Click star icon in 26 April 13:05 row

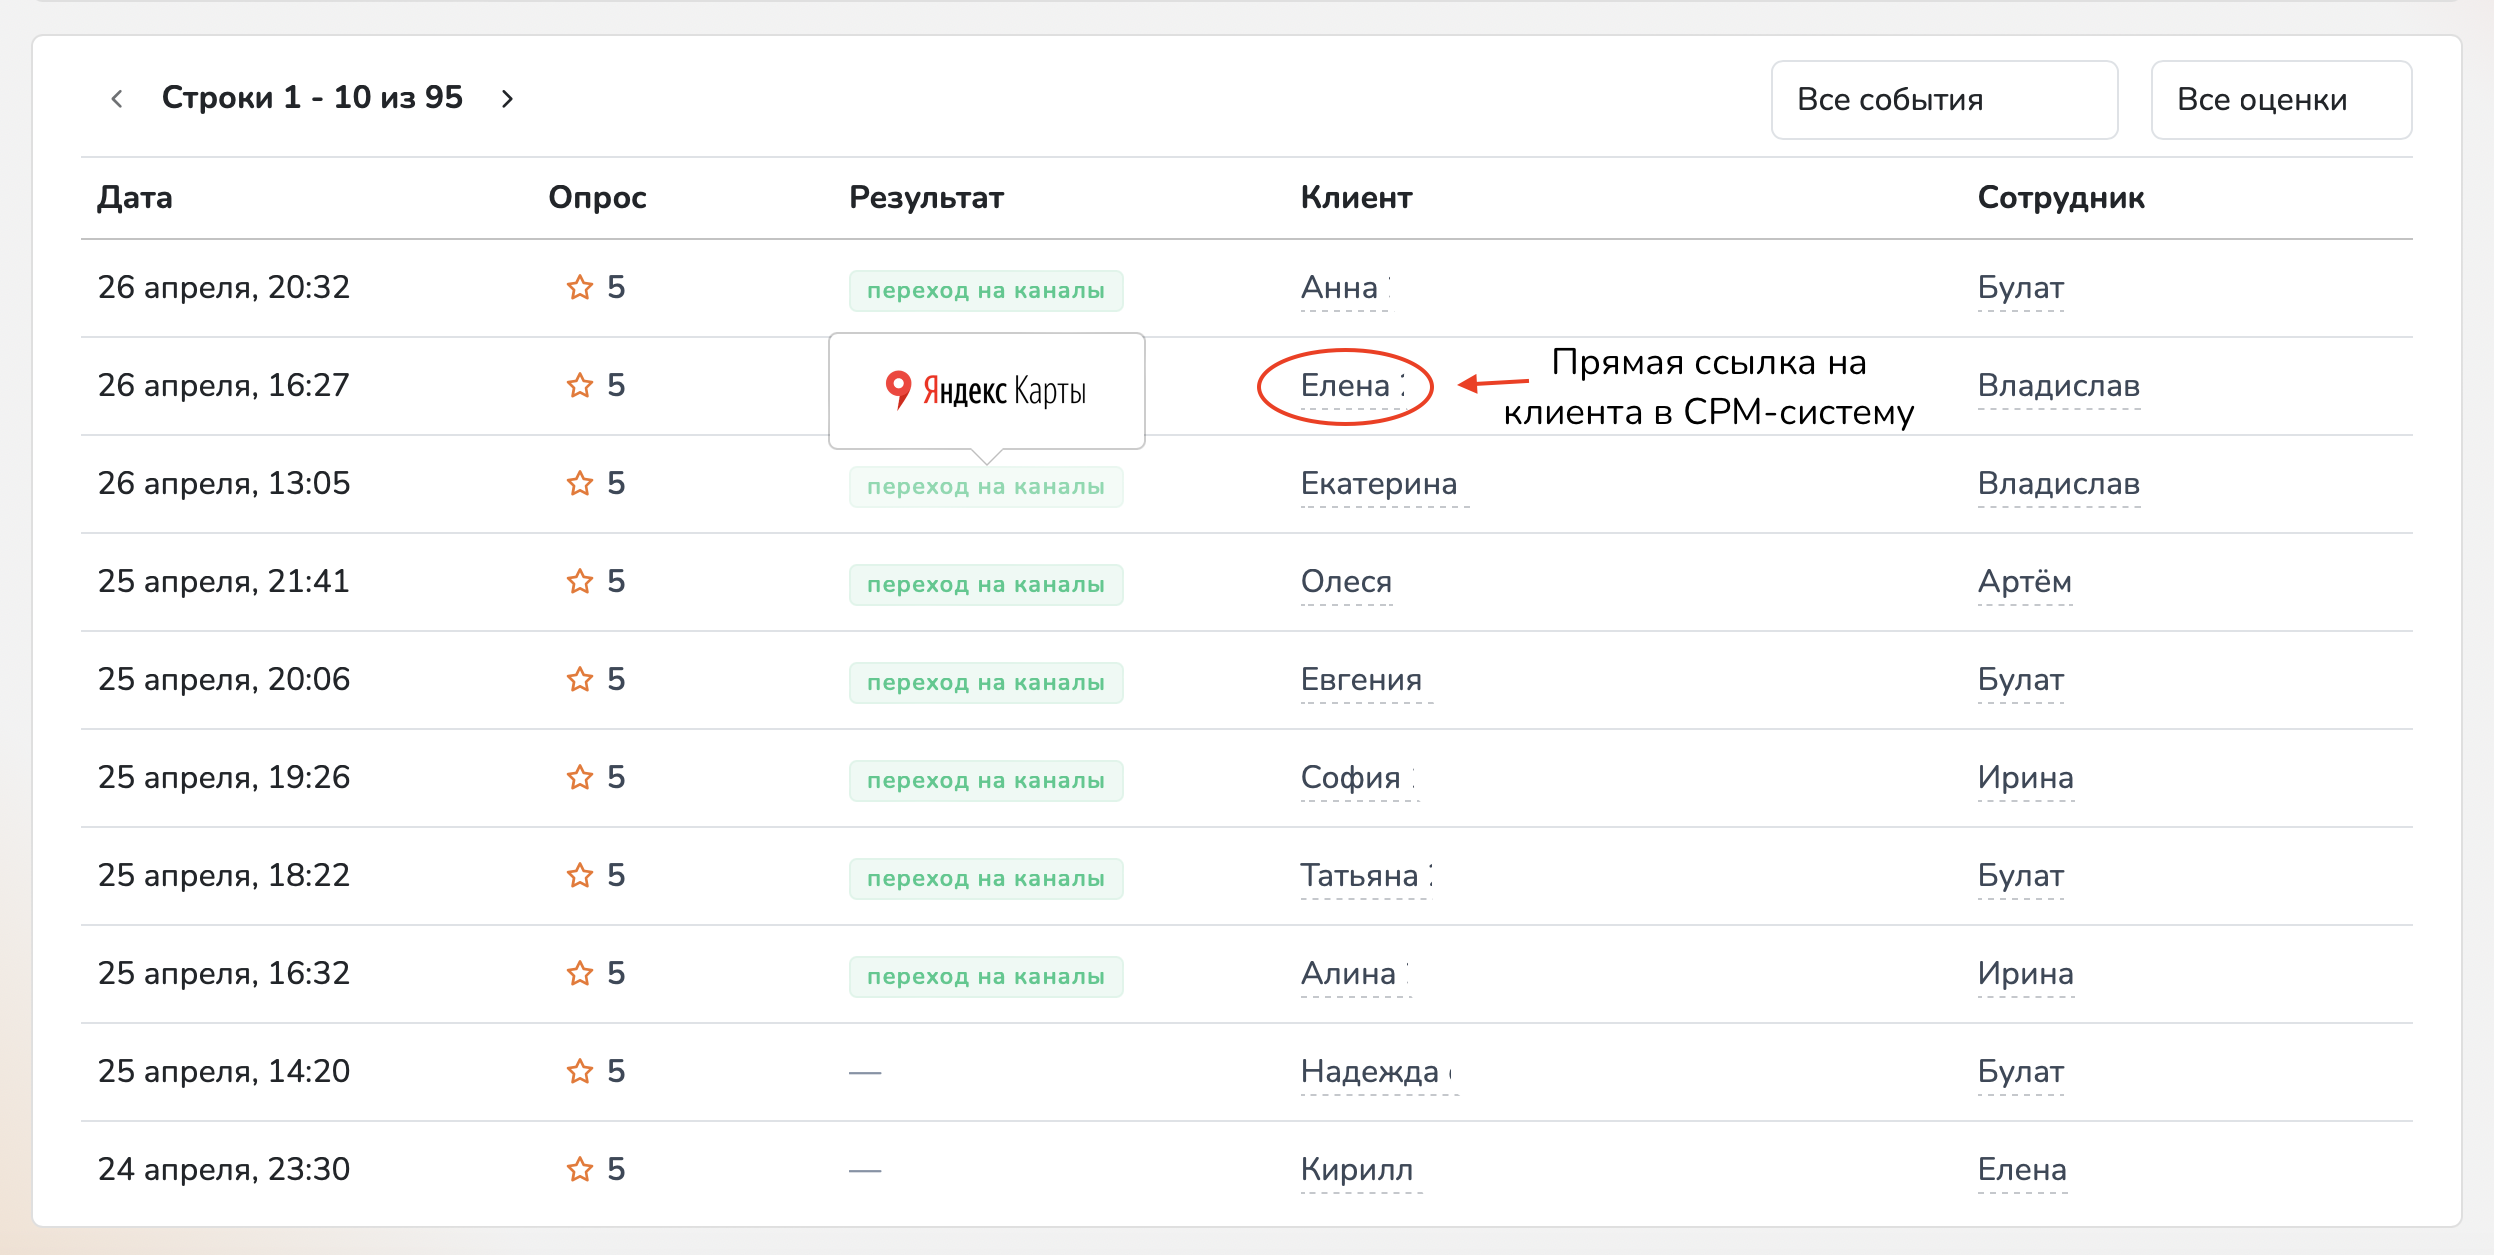click(x=580, y=483)
